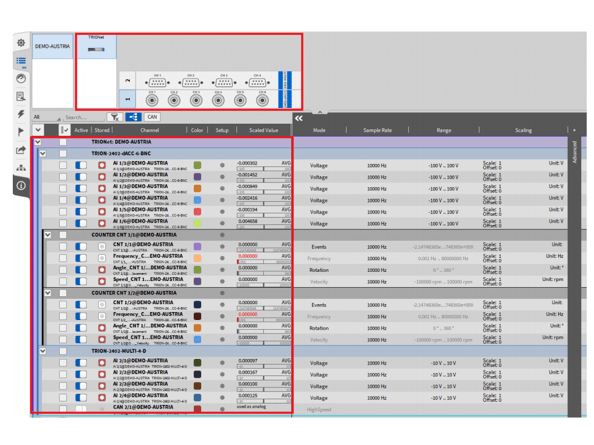The height and width of the screenshot is (445, 594).
Task: Collapse the COUNTER CNT 1/1@DEMO-AUSTRIA group
Action: 48,235
